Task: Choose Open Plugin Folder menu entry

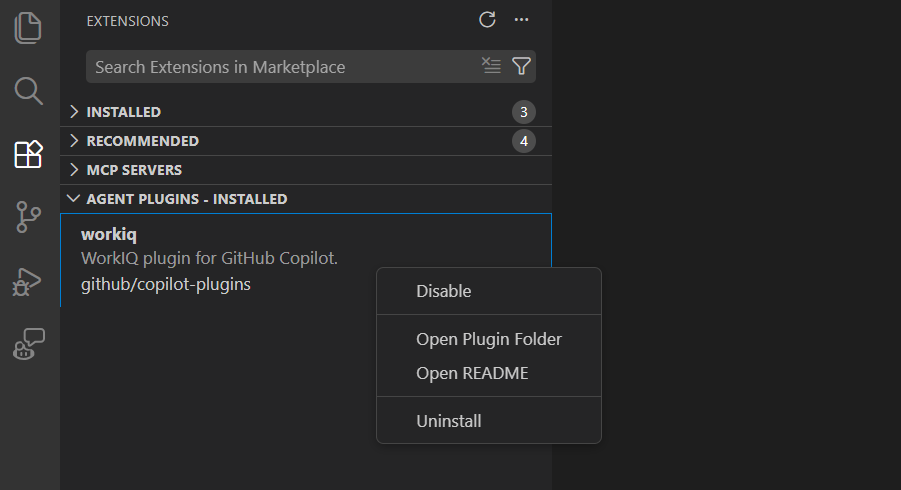Action: pyautogui.click(x=488, y=339)
